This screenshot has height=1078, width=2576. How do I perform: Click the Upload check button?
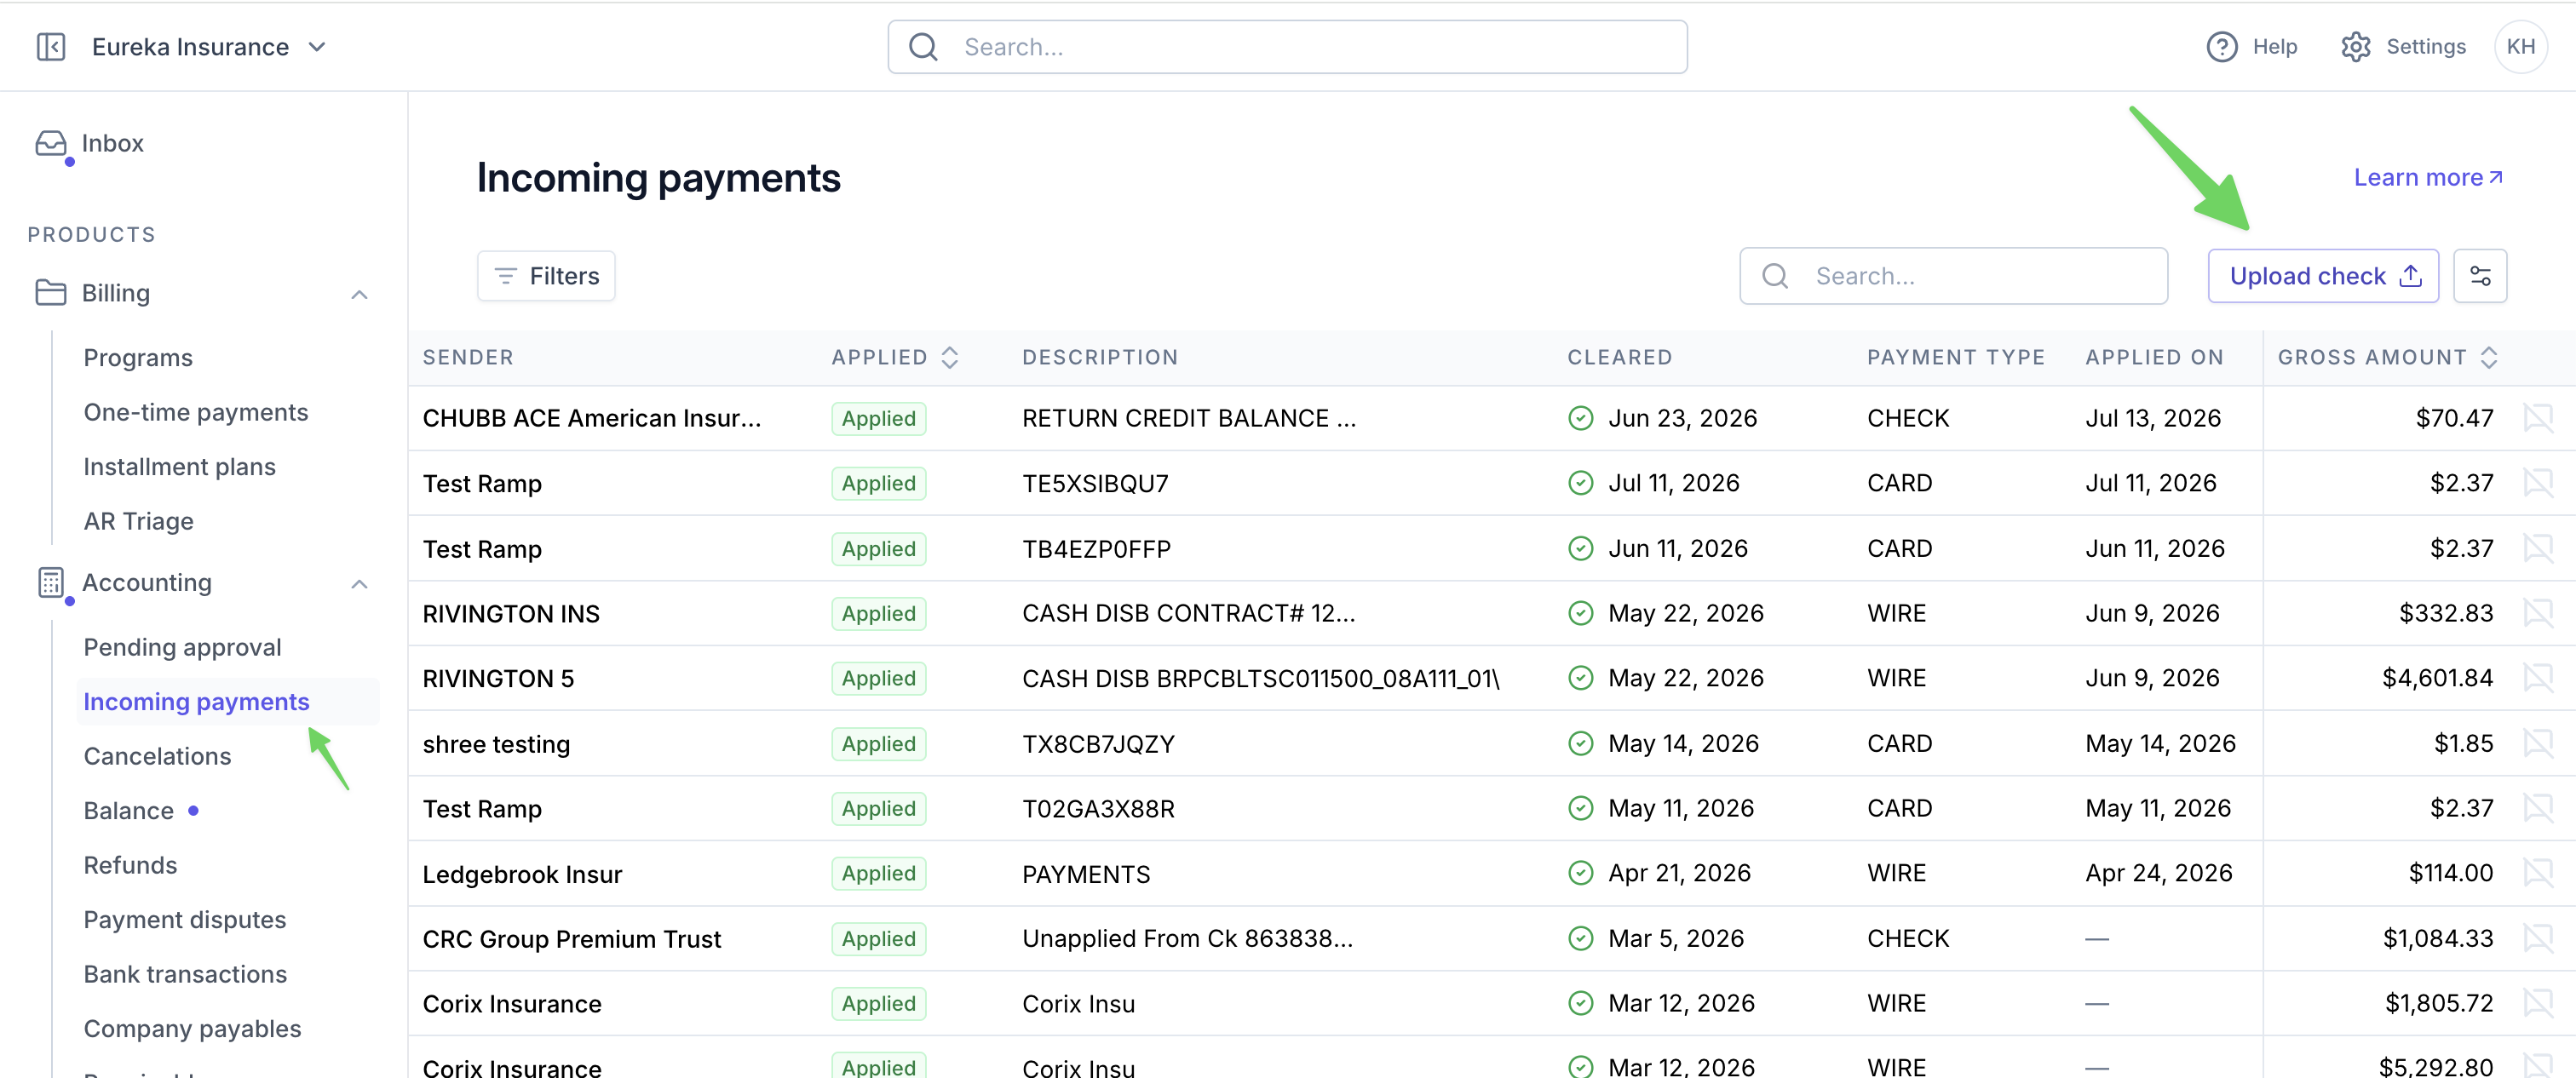coord(2323,276)
